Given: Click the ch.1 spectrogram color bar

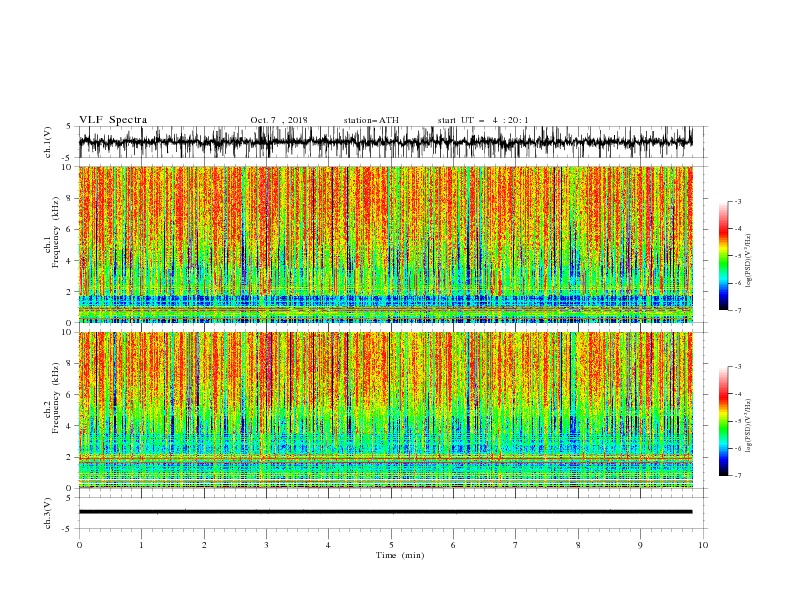Looking at the screenshot, I should click(x=724, y=256).
